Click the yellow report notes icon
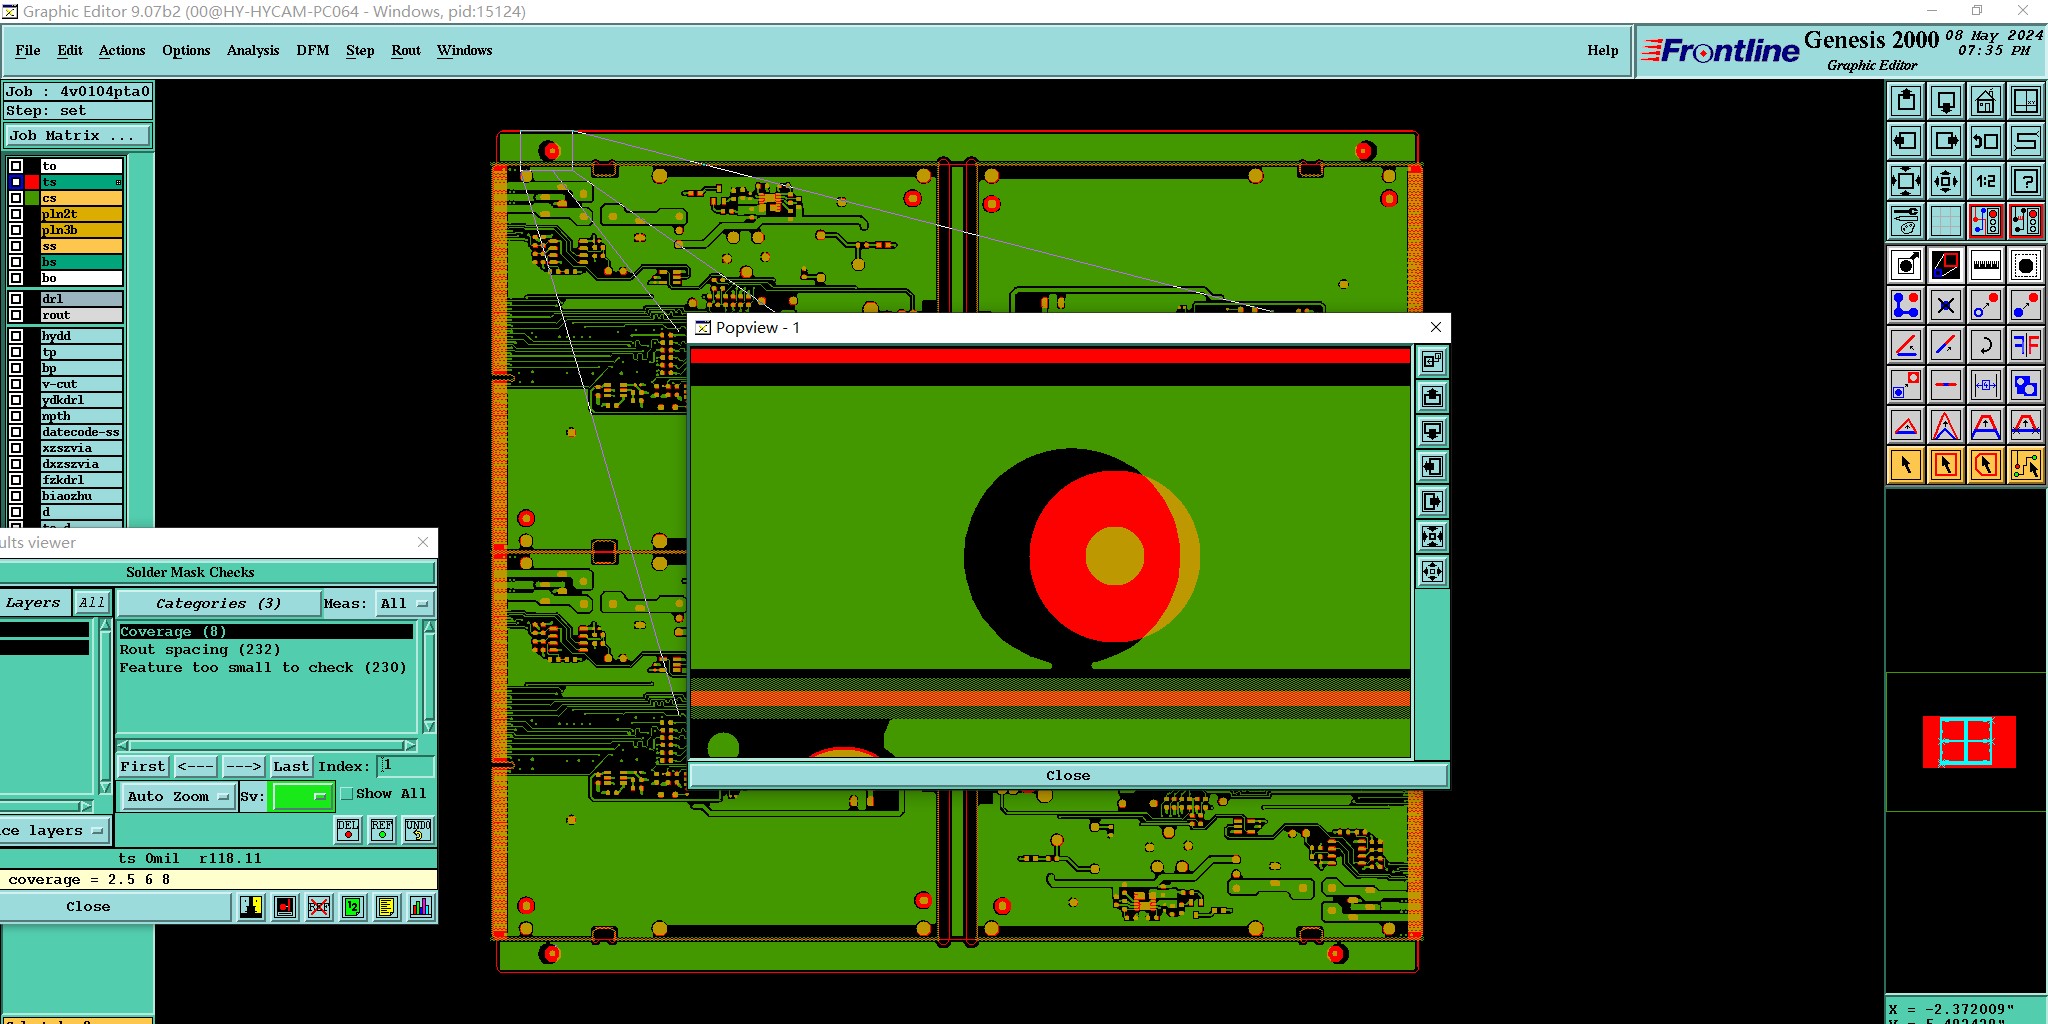 [387, 907]
